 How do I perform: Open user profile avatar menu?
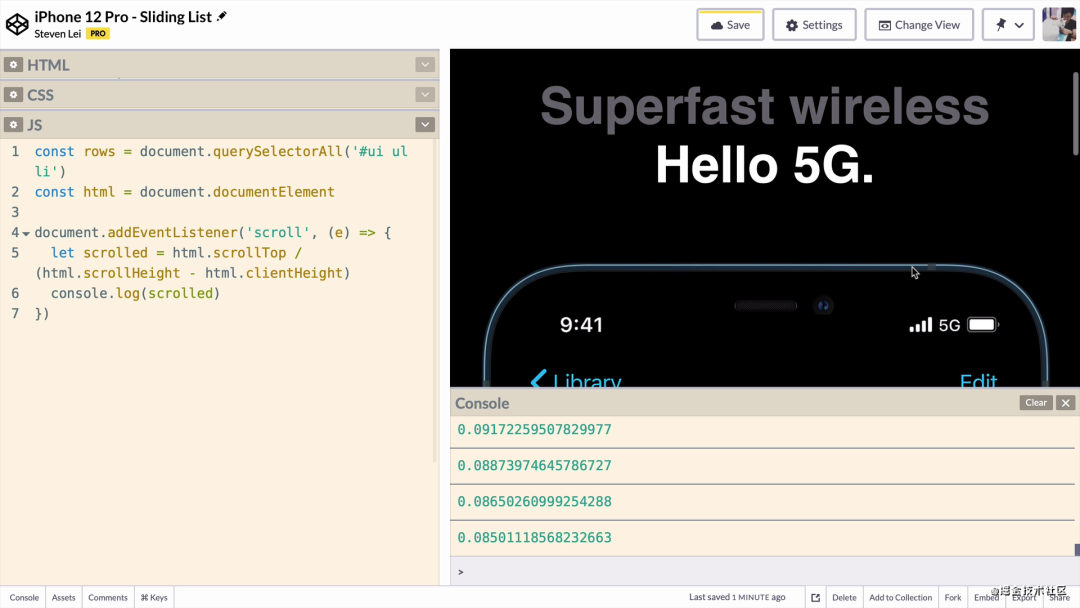coord(1059,25)
